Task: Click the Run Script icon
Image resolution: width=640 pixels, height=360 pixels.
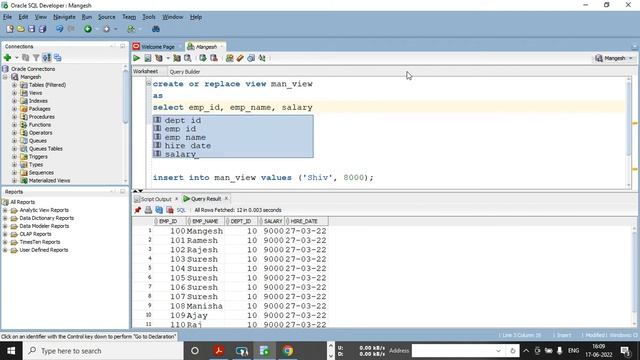Action: tap(148, 58)
